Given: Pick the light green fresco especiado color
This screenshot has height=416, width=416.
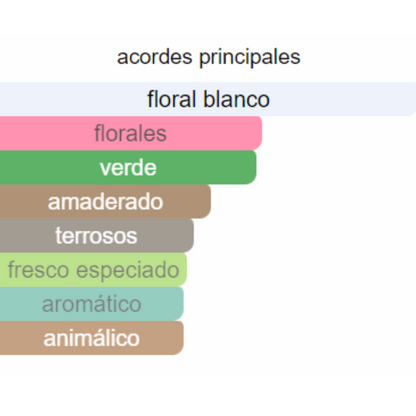Looking at the screenshot, I should pos(183,270).
